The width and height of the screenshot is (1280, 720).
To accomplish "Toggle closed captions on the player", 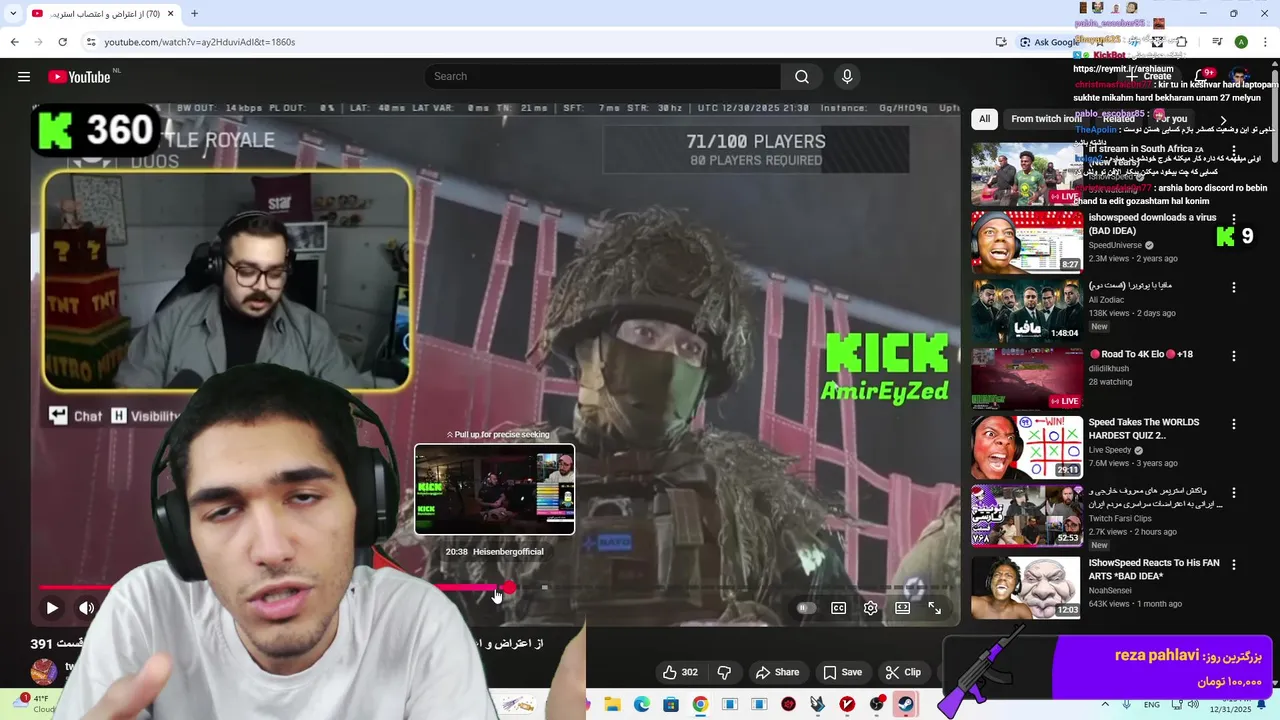I will (x=839, y=608).
